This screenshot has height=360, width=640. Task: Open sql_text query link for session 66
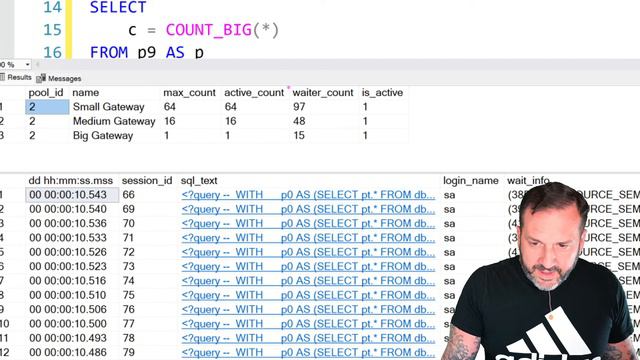308,195
